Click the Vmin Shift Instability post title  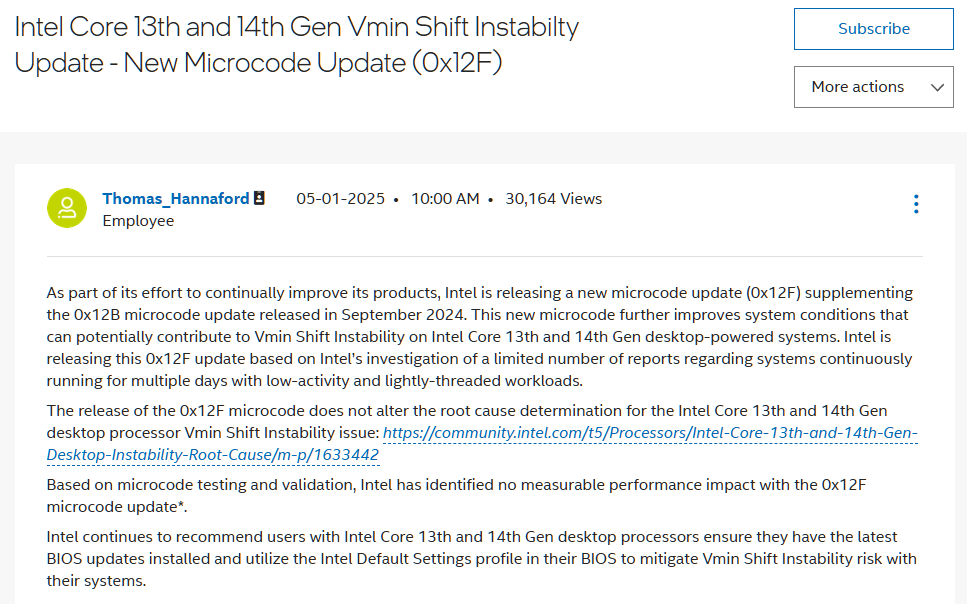(x=297, y=44)
